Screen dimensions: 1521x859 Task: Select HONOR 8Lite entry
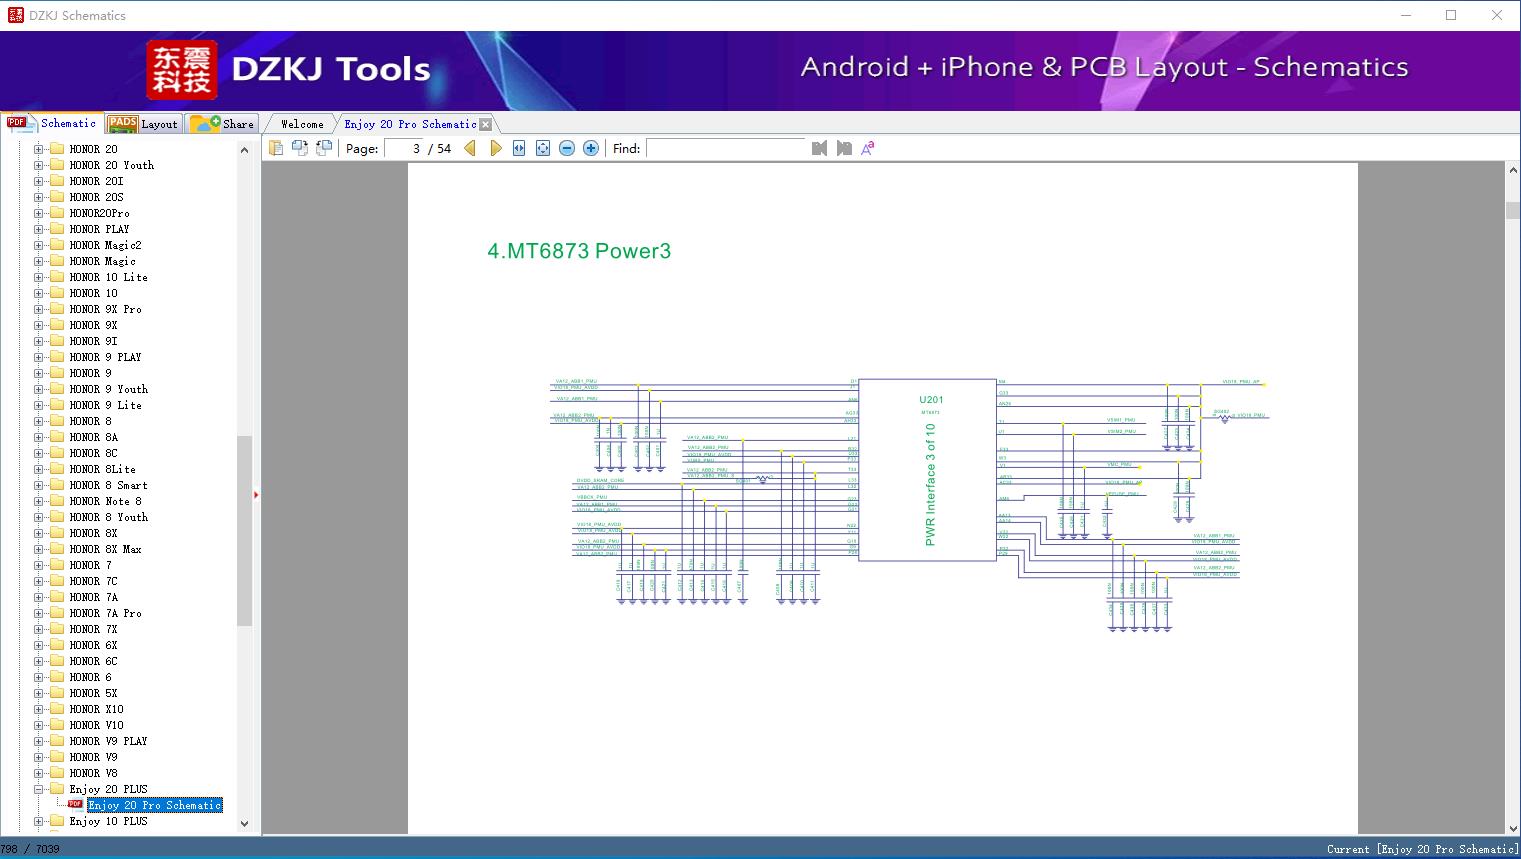coord(103,469)
